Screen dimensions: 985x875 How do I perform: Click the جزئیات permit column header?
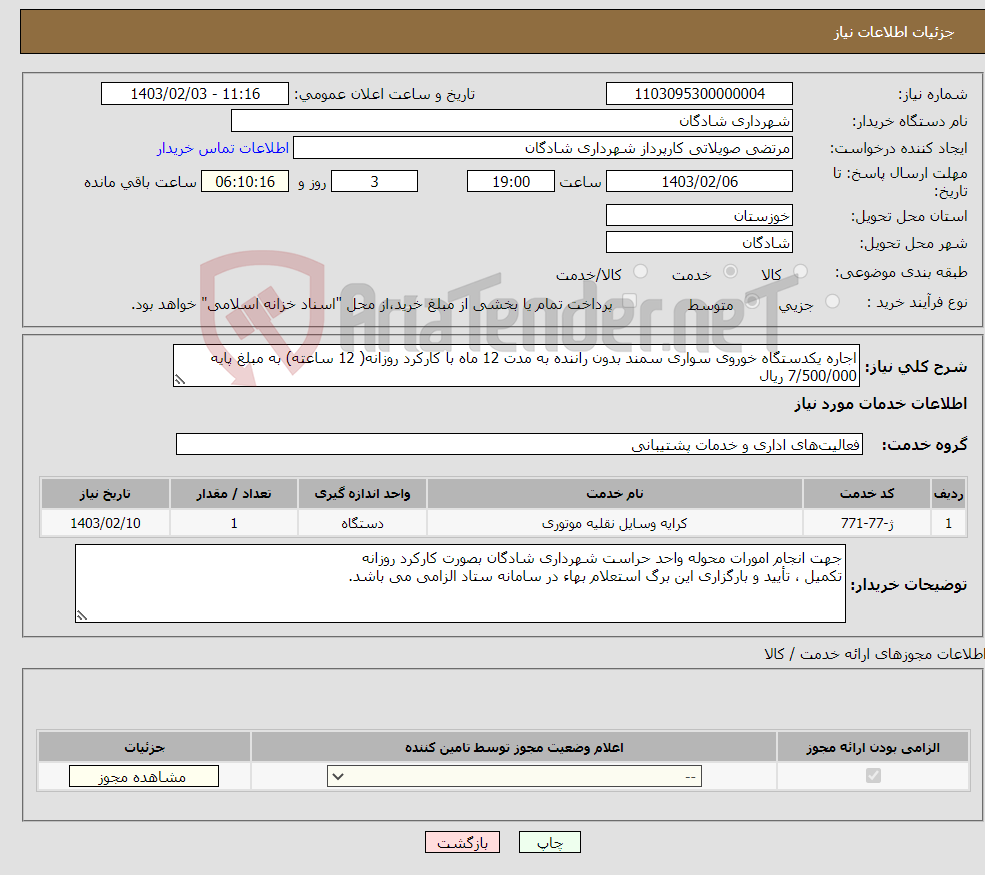tap(144, 747)
